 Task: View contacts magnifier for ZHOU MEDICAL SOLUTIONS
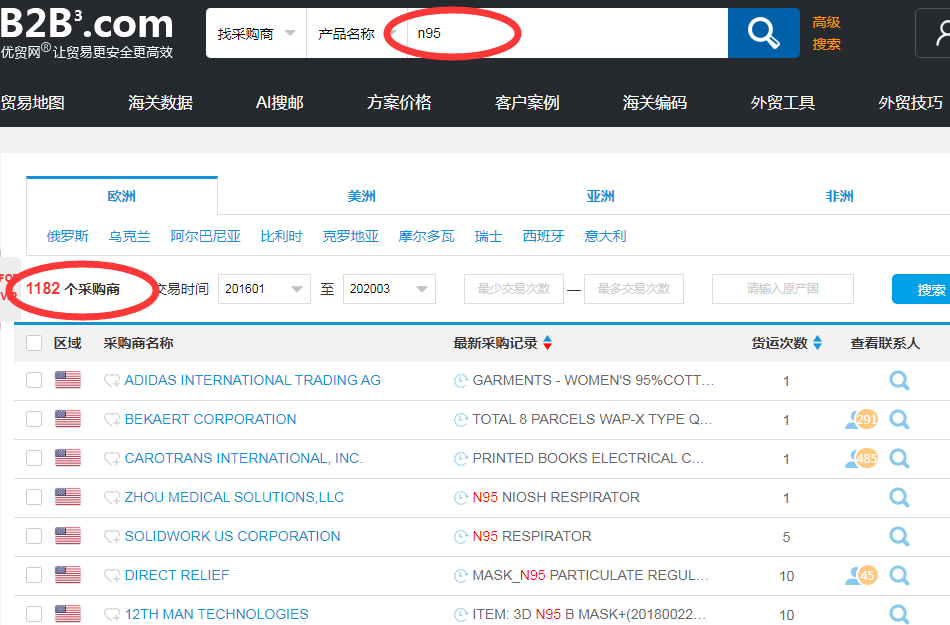(899, 497)
